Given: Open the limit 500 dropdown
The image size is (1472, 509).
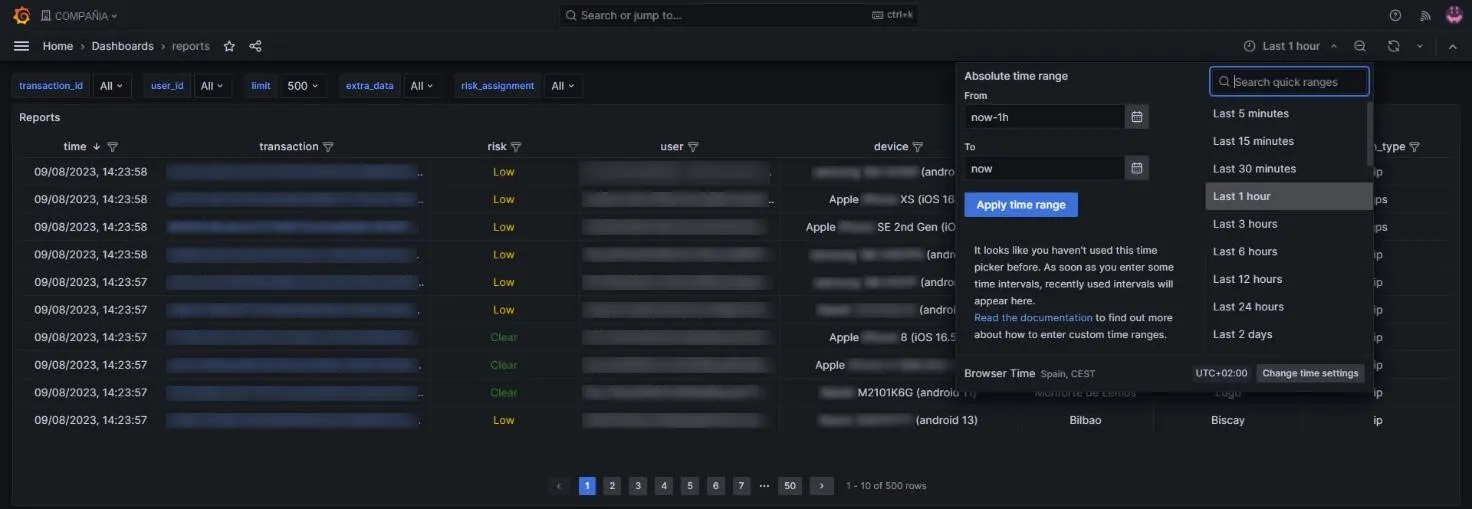Looking at the screenshot, I should (x=303, y=86).
